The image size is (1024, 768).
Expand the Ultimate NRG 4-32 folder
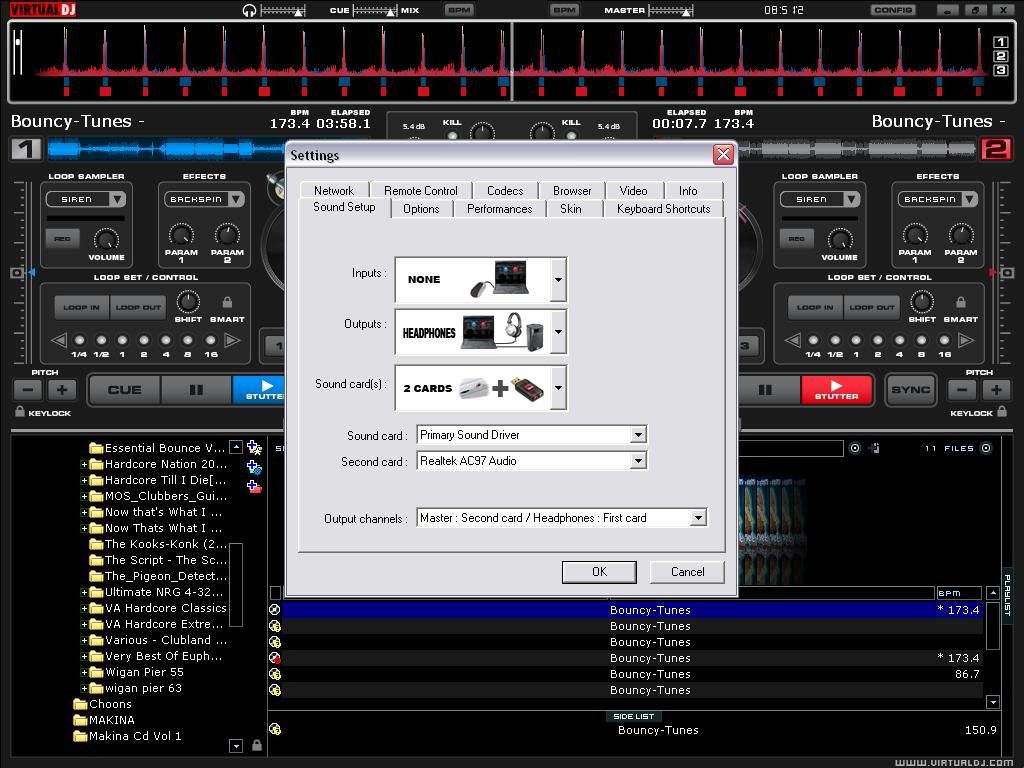pyautogui.click(x=84, y=592)
